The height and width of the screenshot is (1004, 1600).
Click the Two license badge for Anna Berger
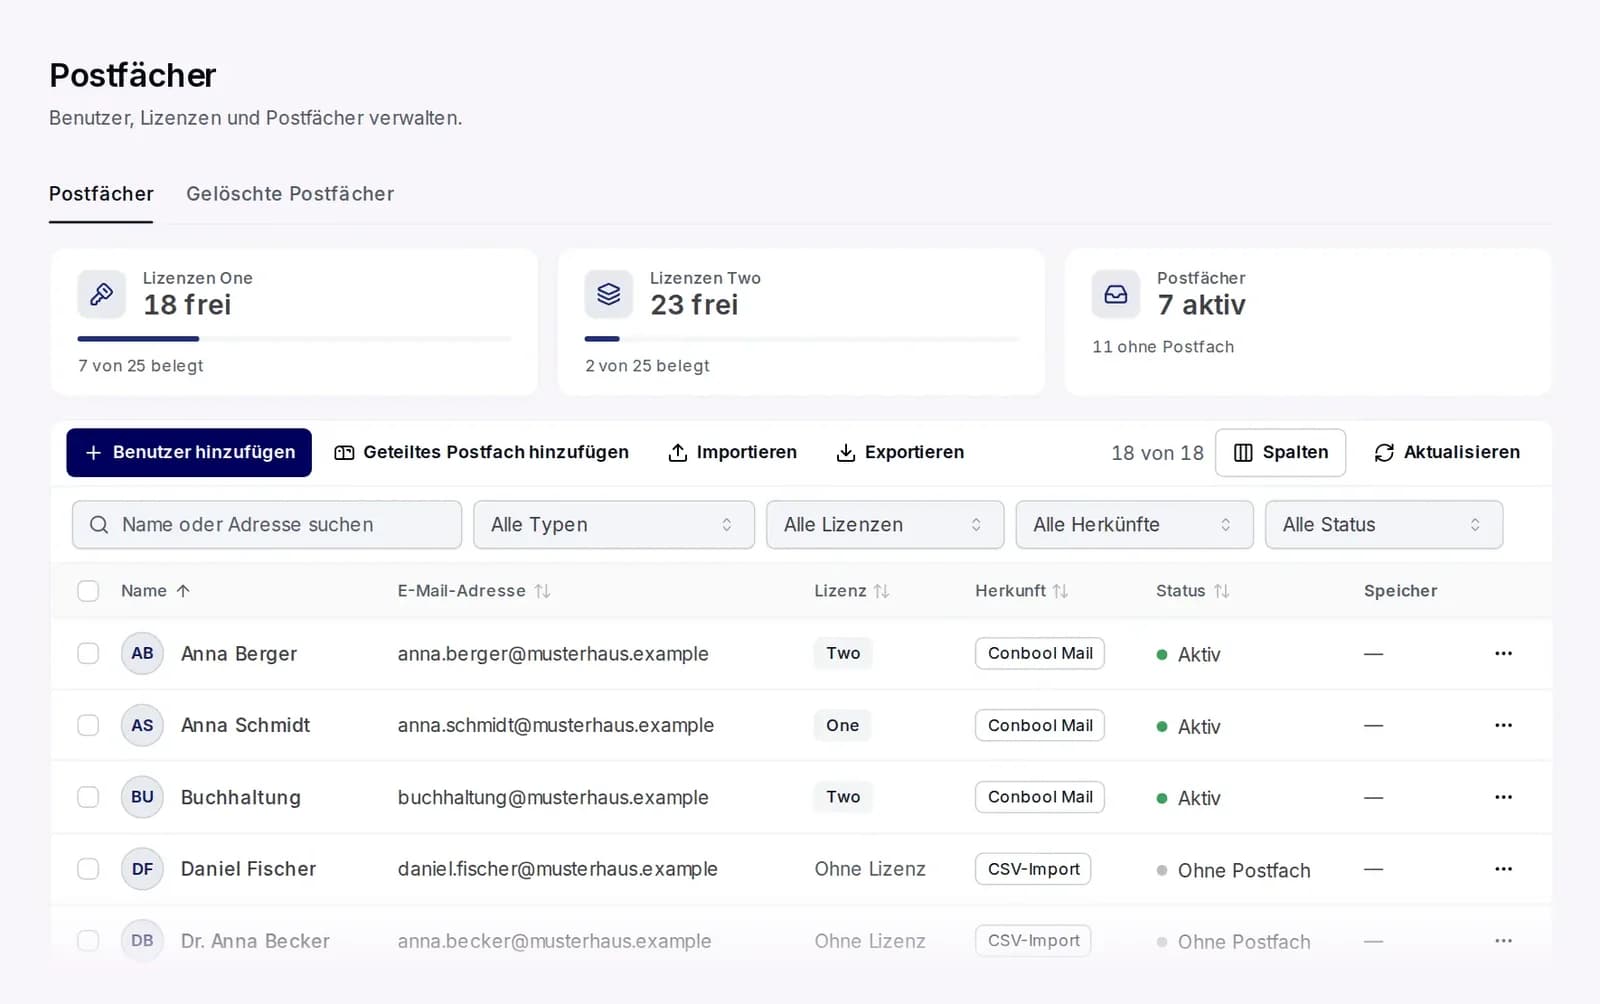[x=843, y=653]
